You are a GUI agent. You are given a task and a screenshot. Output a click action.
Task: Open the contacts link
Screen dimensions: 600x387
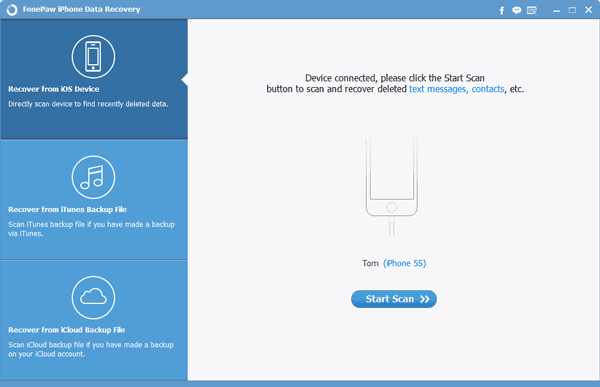click(x=488, y=89)
